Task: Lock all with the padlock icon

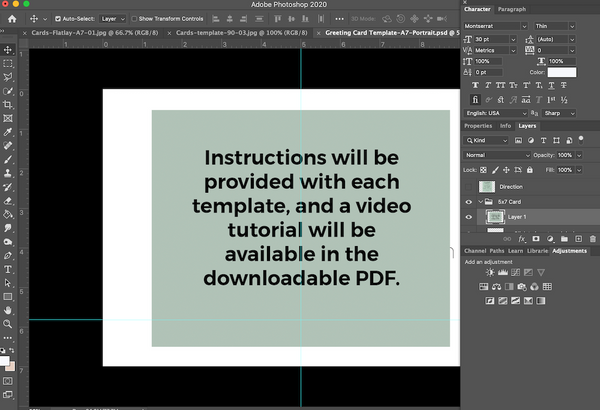Action: tap(530, 170)
